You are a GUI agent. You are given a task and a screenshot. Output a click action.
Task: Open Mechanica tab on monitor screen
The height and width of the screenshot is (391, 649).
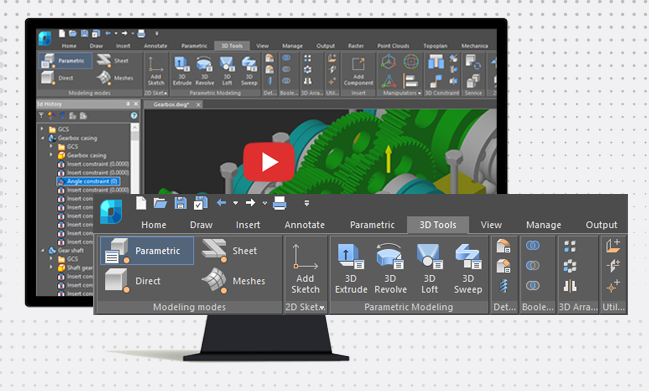[474, 46]
